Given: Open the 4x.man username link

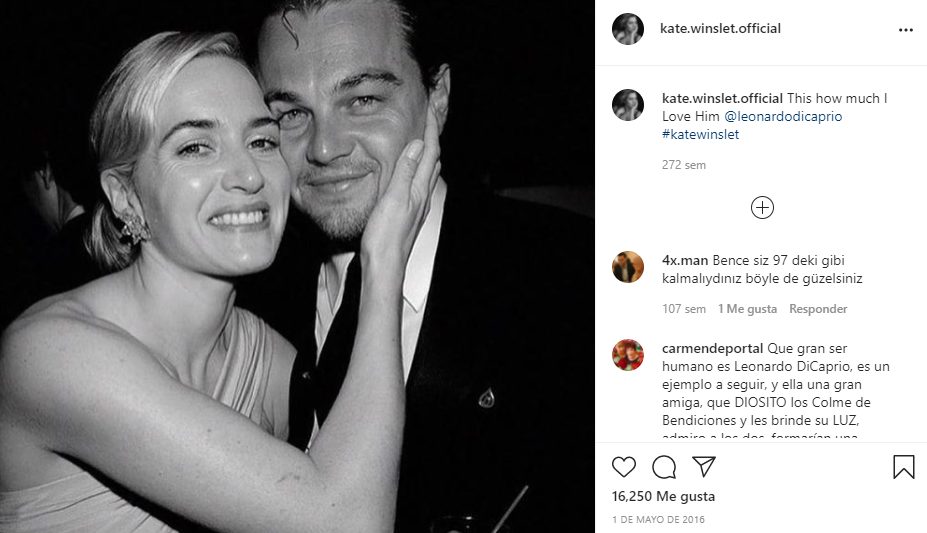Looking at the screenshot, I should click(684, 261).
